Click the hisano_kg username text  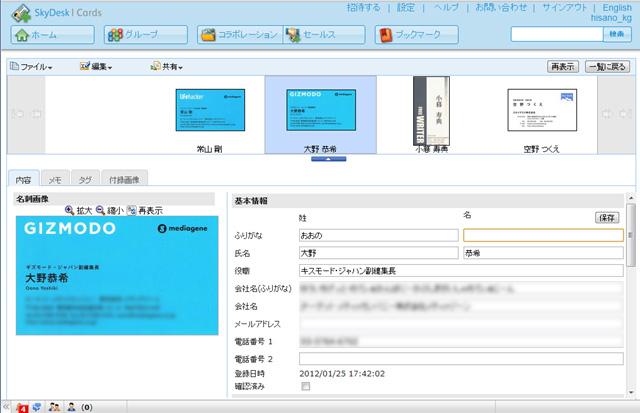(x=611, y=18)
